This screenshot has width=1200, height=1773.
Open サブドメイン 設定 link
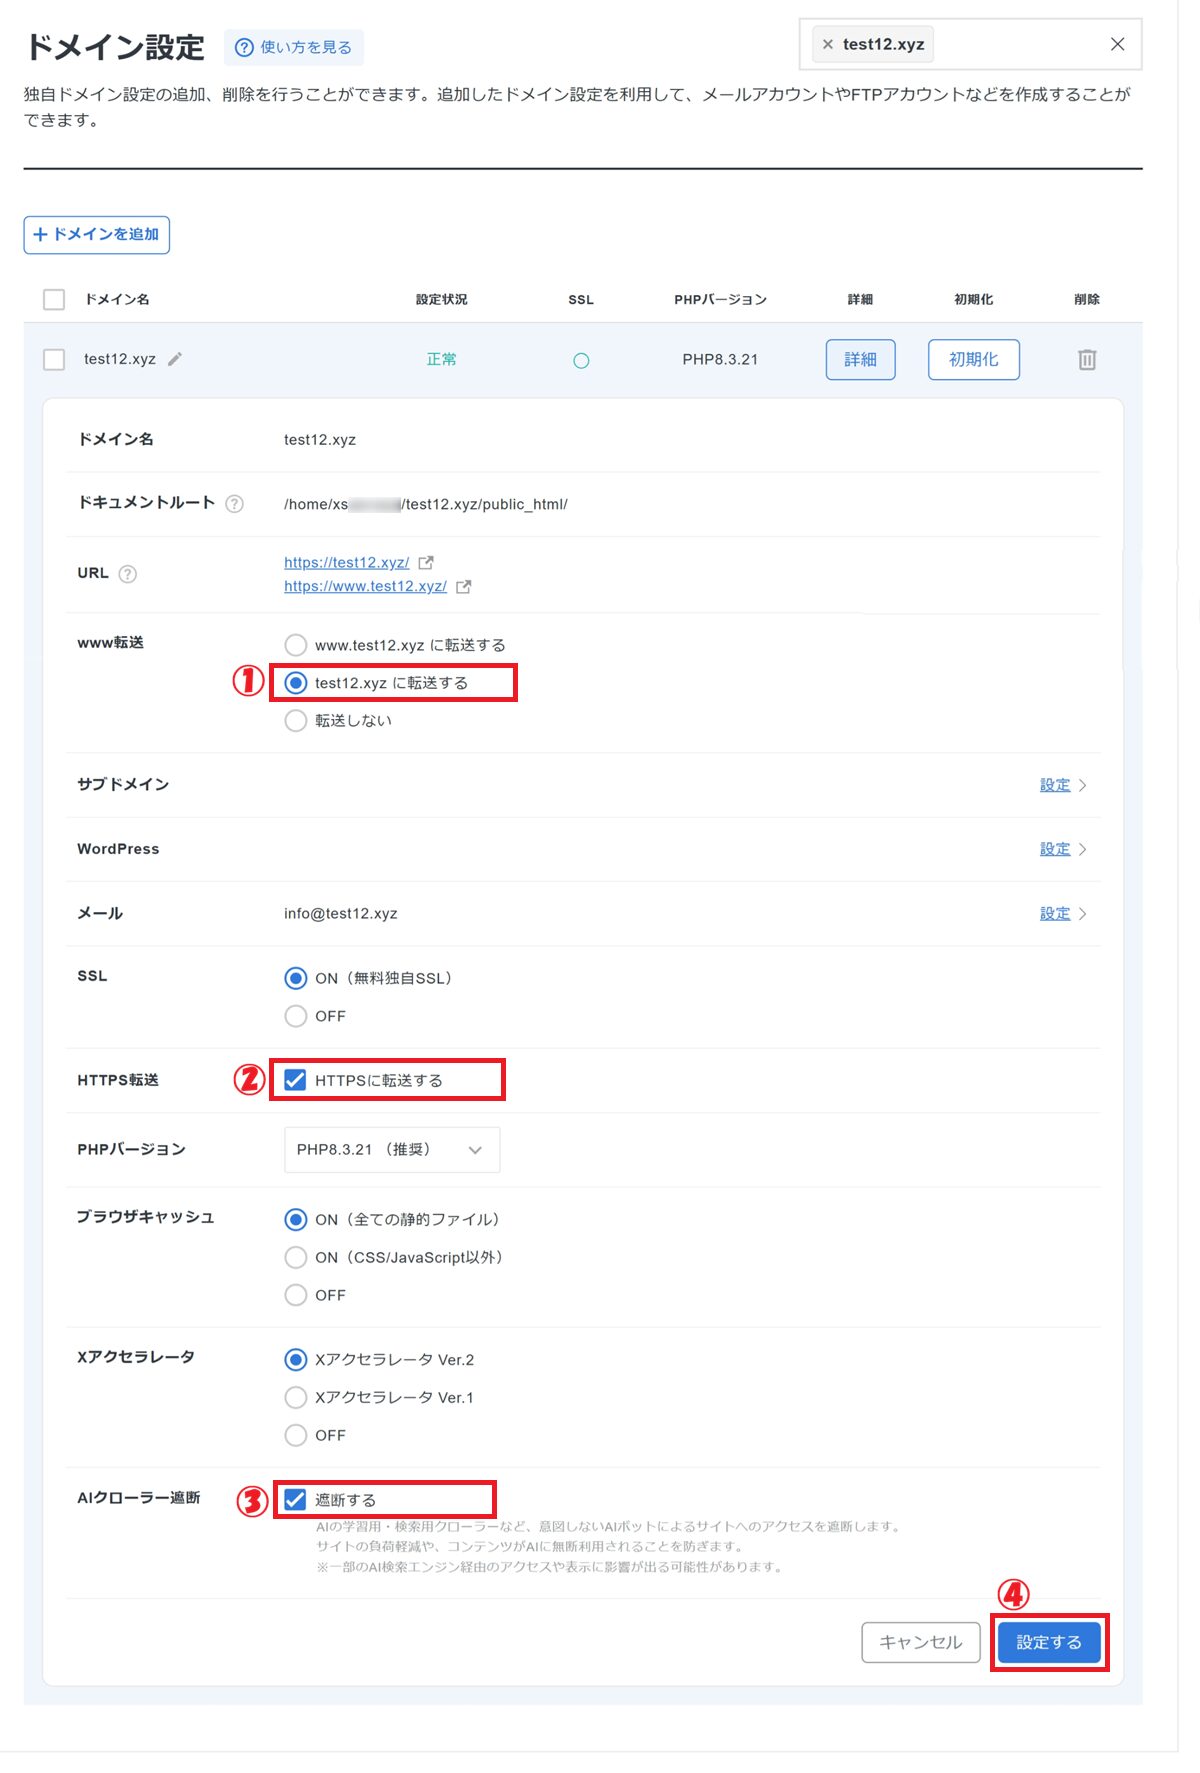click(1055, 785)
